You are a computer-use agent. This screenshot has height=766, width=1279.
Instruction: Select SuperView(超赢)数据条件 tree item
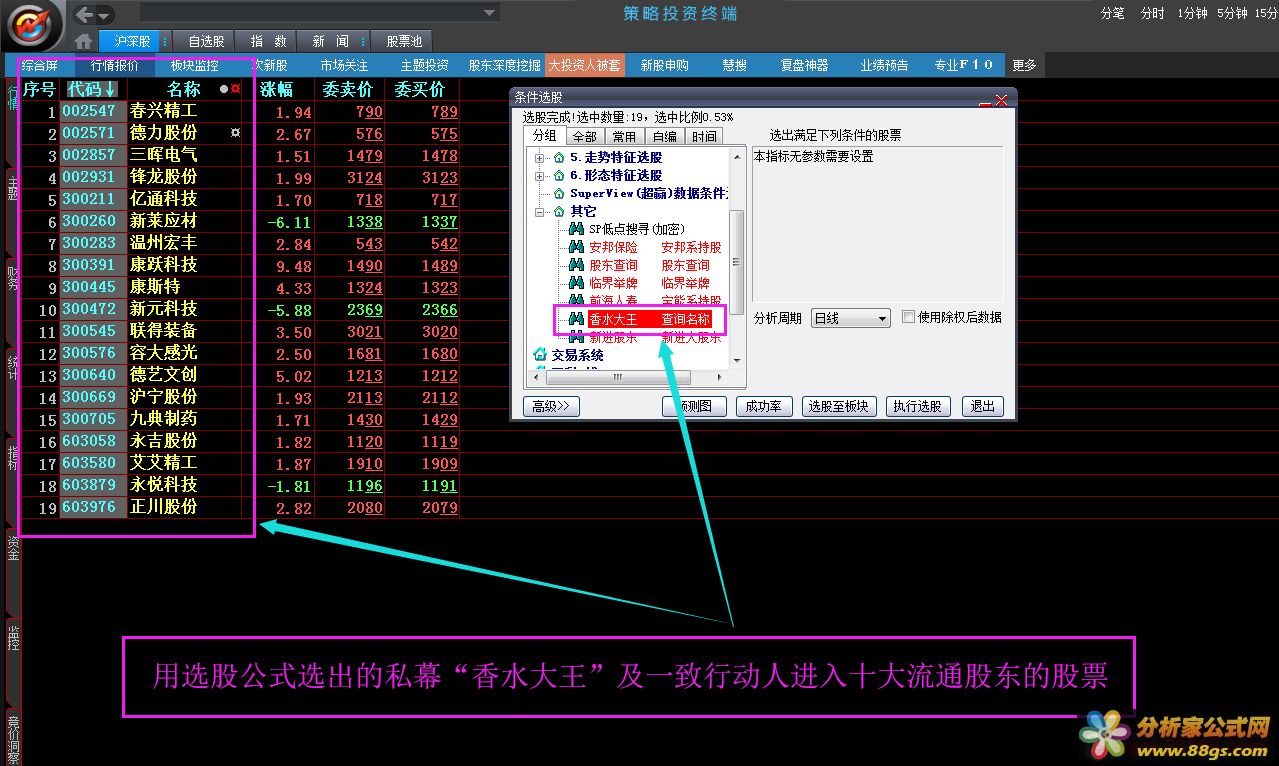649,194
